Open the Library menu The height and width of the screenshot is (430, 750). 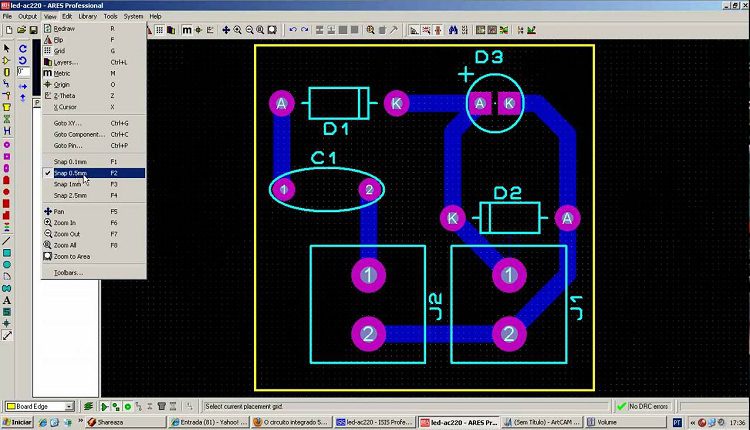[x=88, y=17]
